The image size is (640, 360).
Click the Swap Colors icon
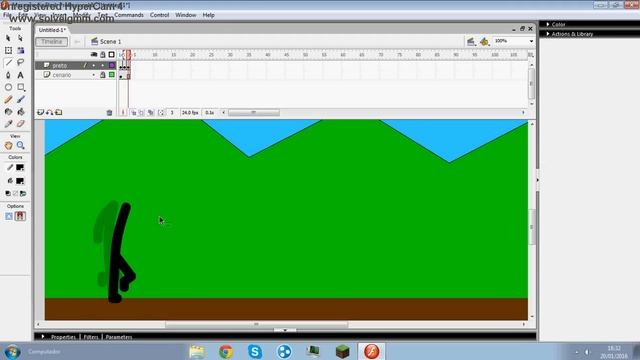(x=23, y=193)
